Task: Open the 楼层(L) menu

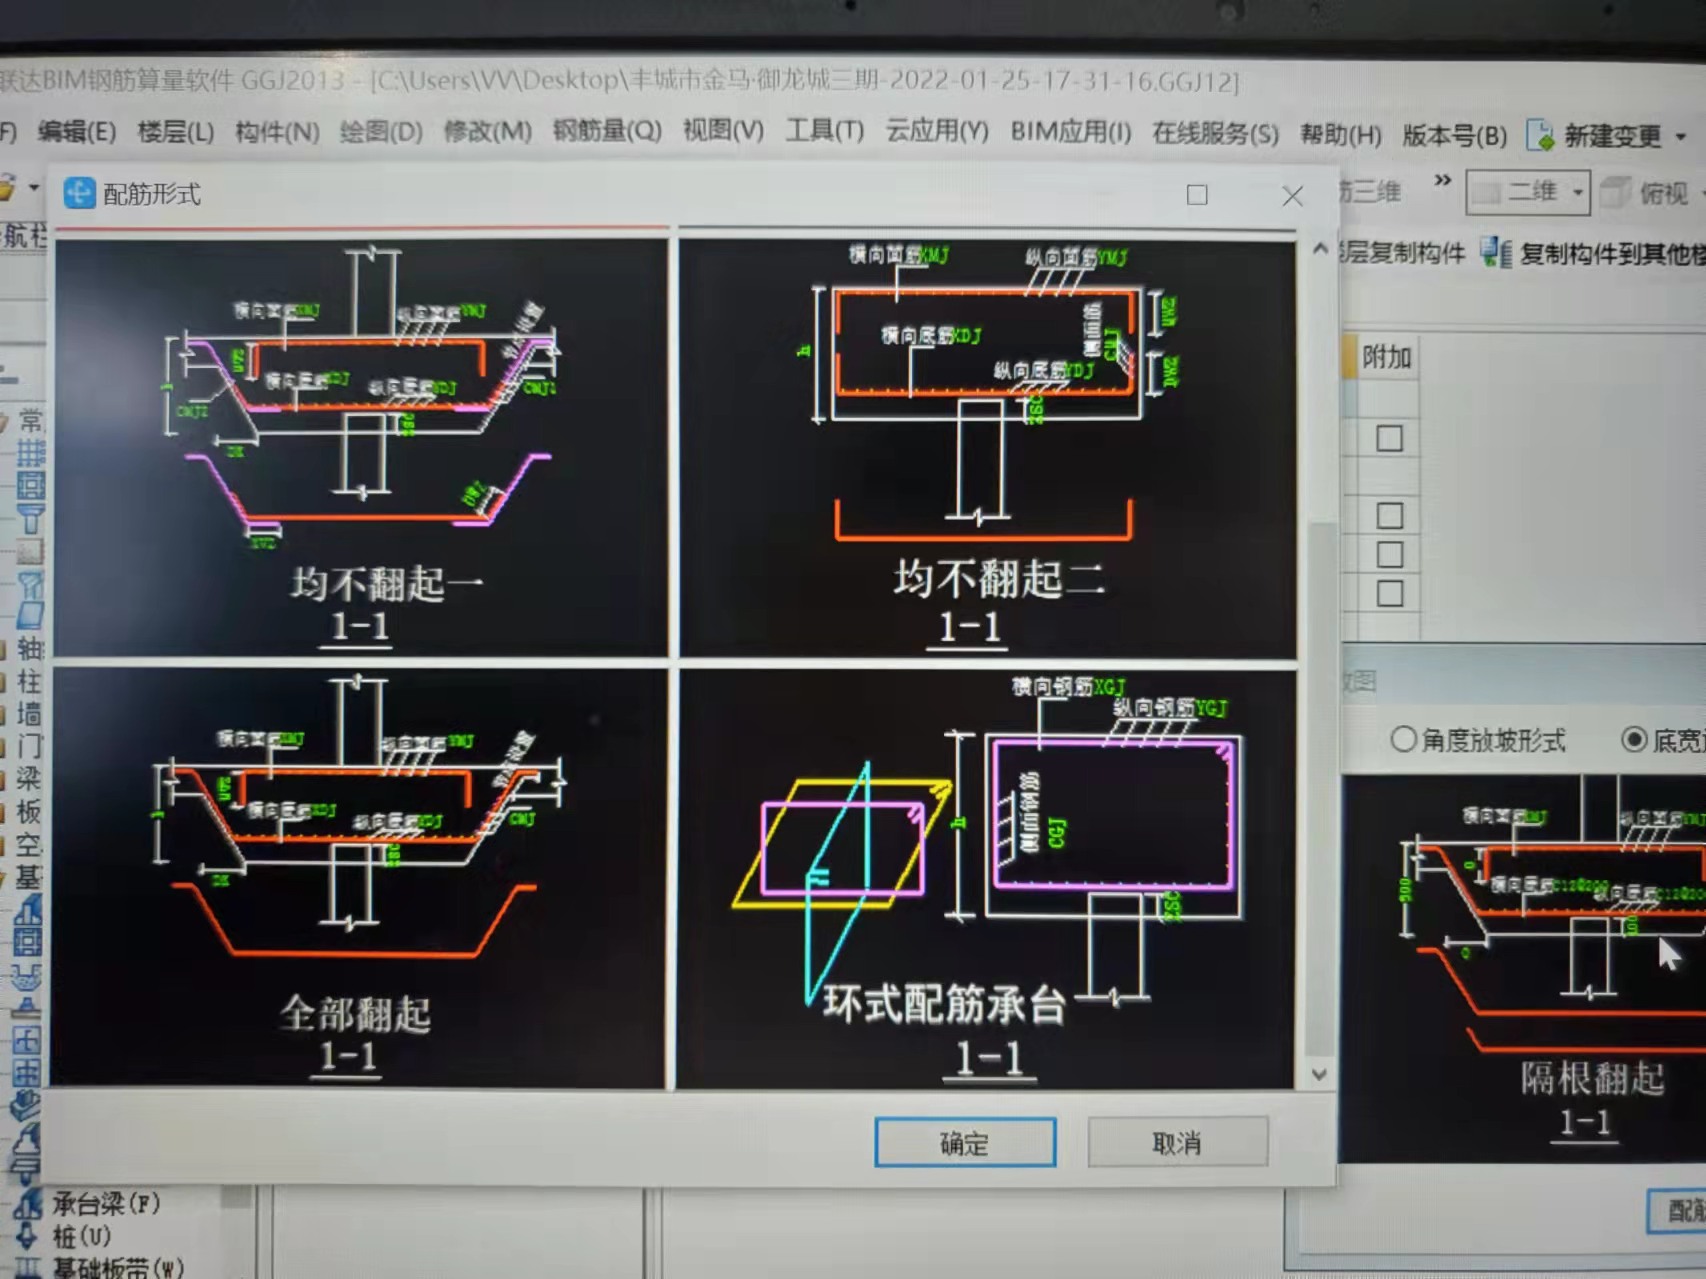Action: coord(176,131)
